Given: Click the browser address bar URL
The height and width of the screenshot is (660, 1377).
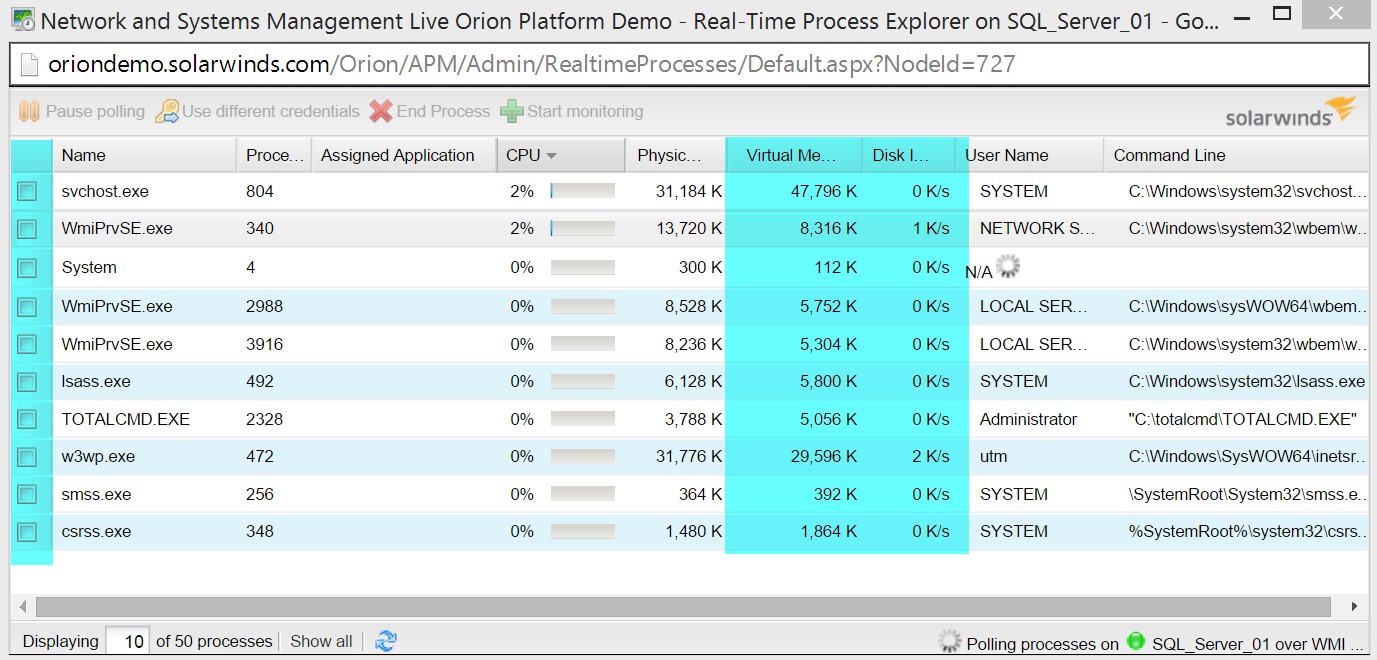Looking at the screenshot, I should (x=532, y=65).
